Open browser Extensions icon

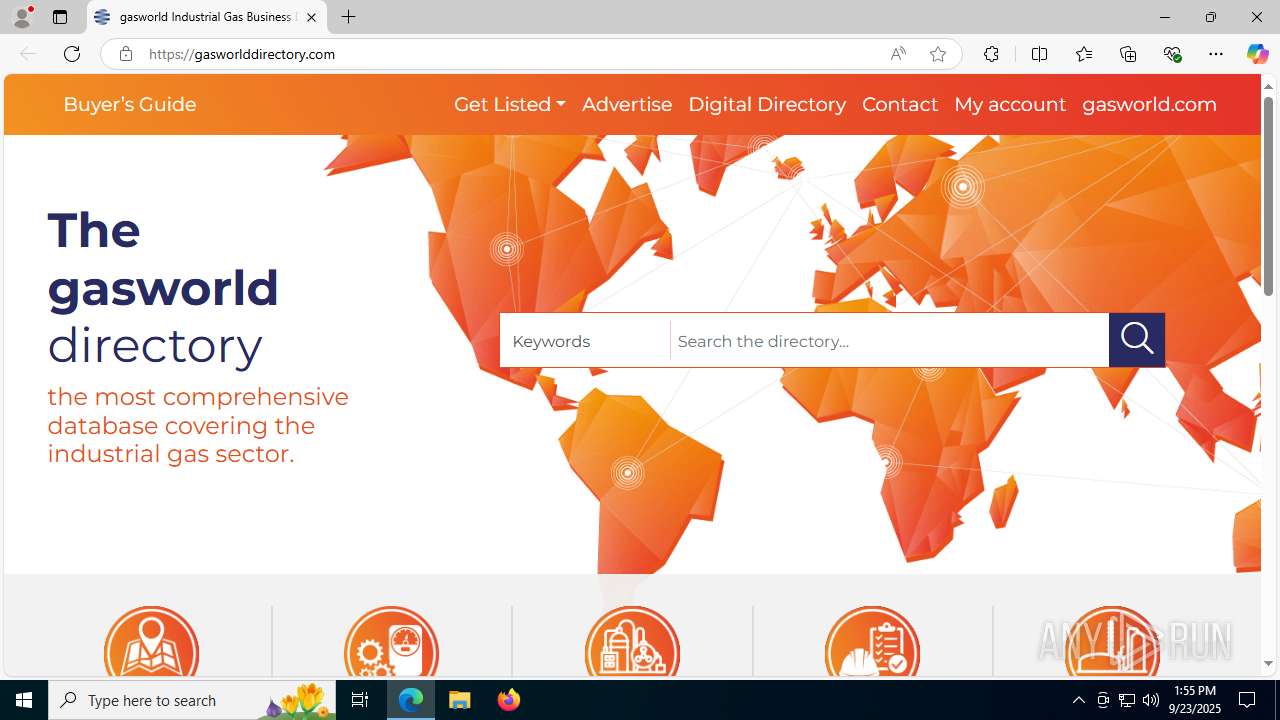991,54
